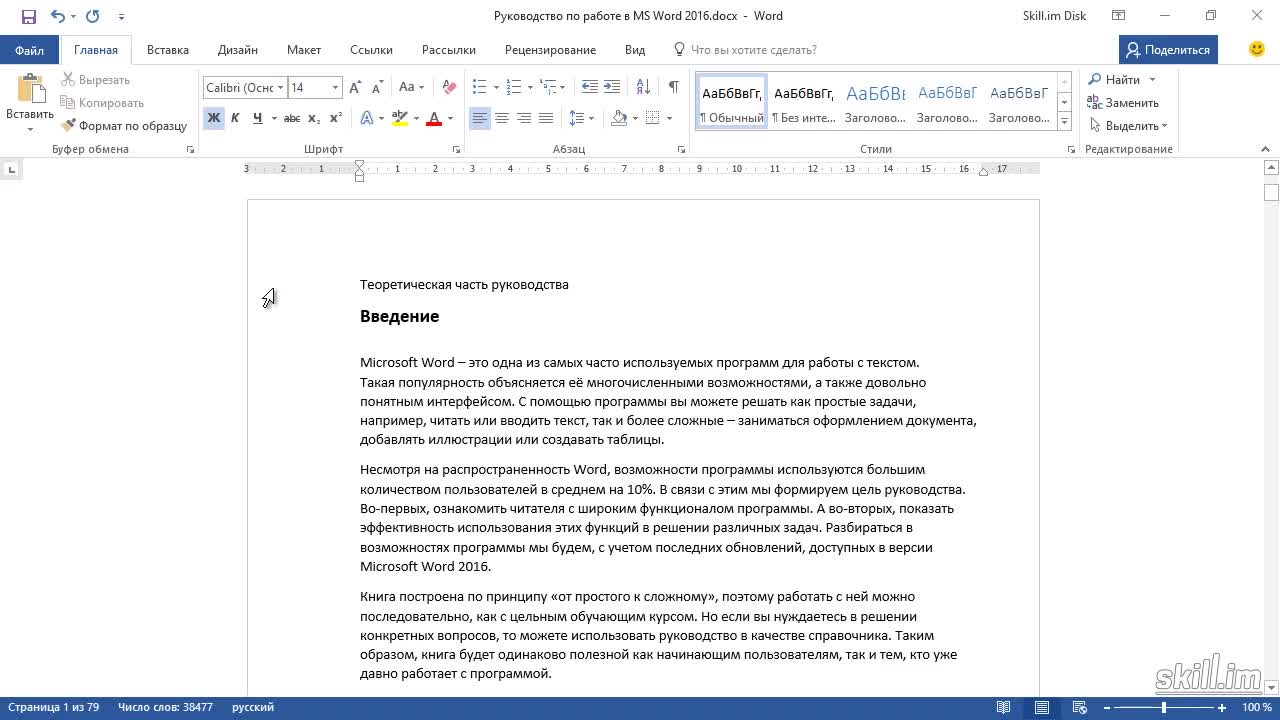
Task: Undo the last action
Action: [57, 16]
